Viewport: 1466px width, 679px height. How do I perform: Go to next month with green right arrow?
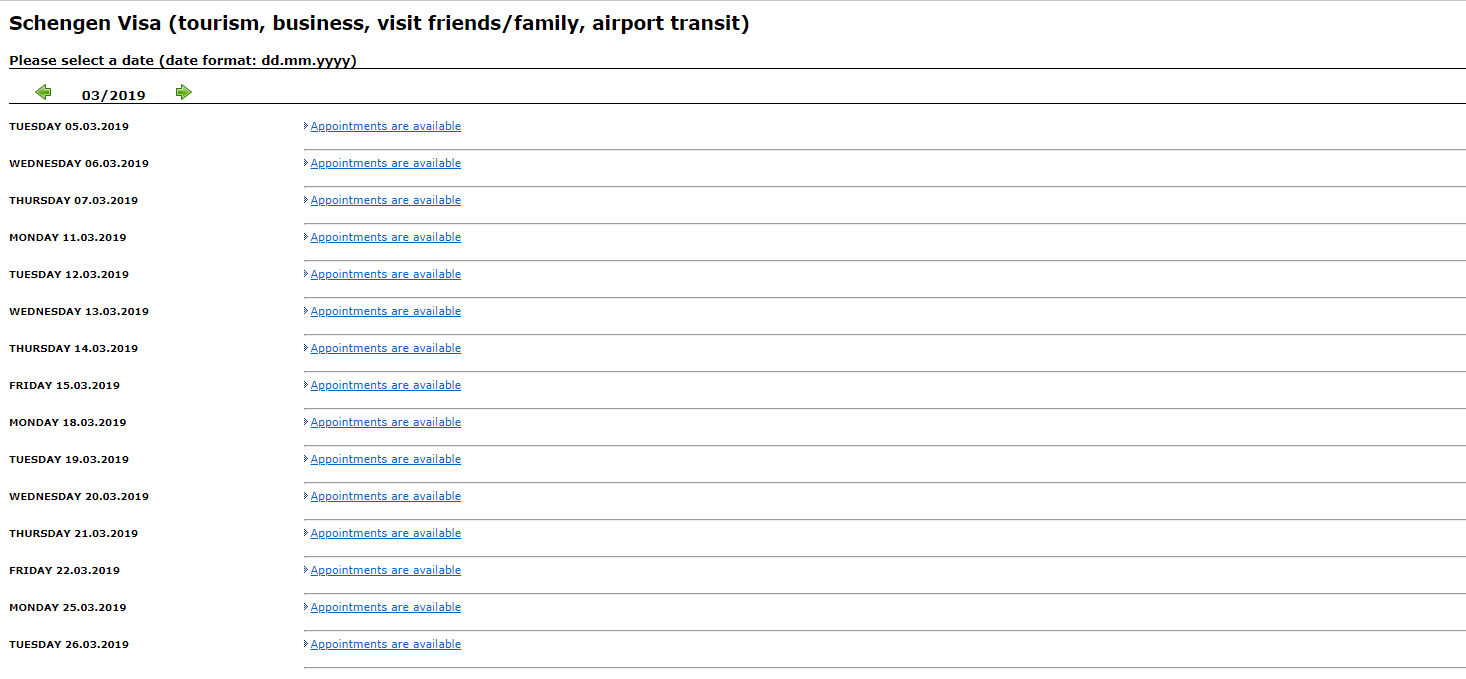(x=184, y=92)
